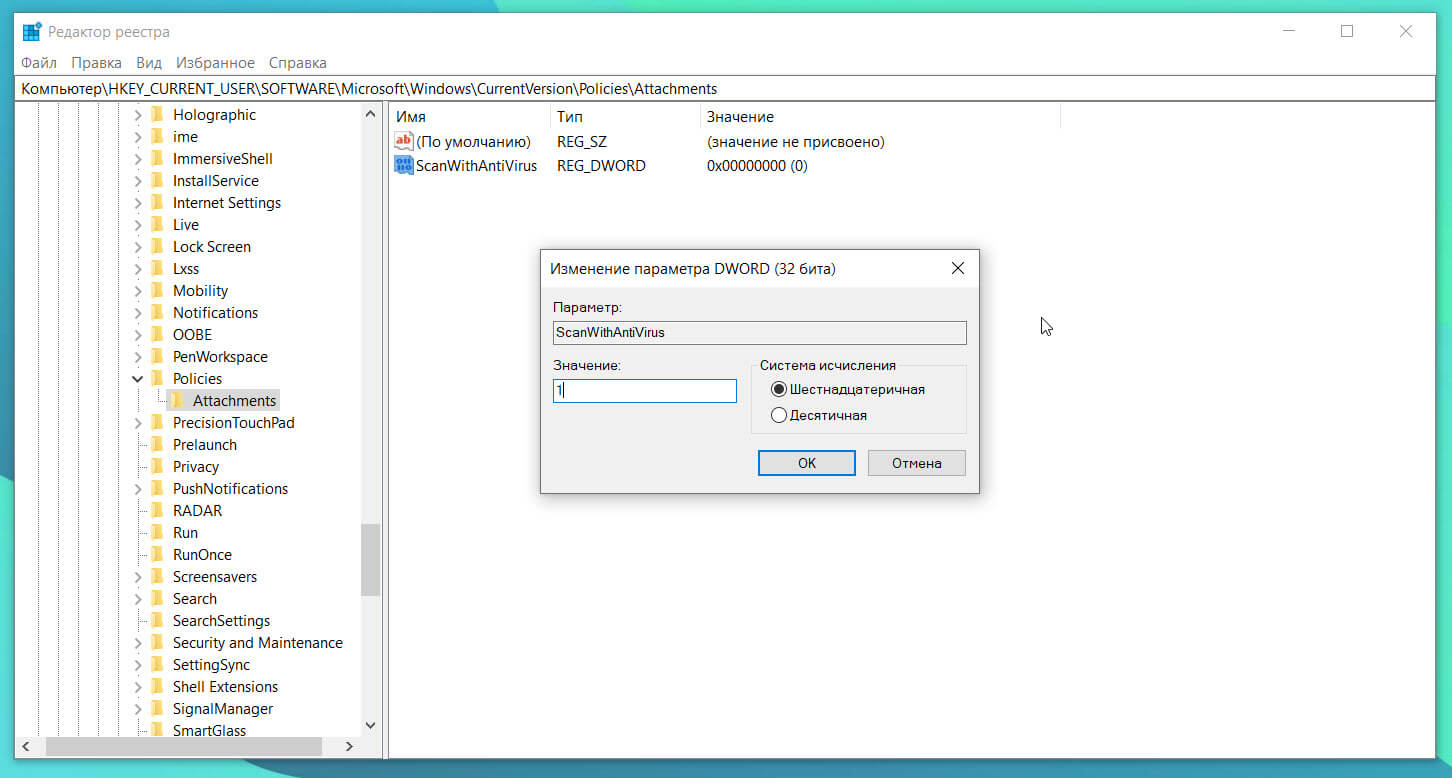Expand the Notifications tree node
The image size is (1452, 778).
click(138, 313)
